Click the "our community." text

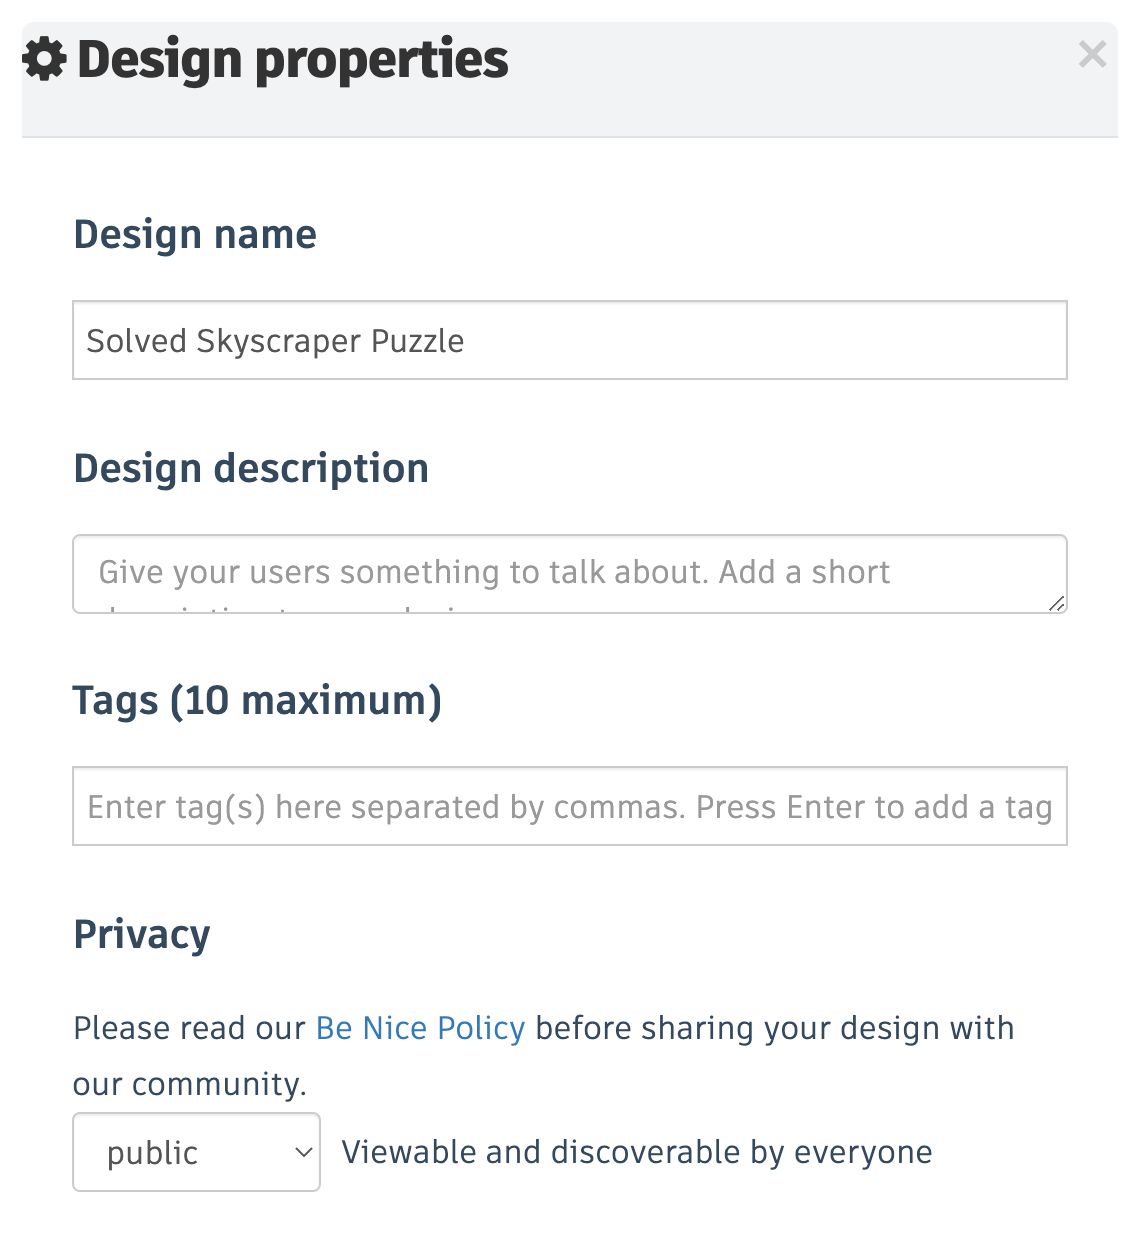[190, 1084]
